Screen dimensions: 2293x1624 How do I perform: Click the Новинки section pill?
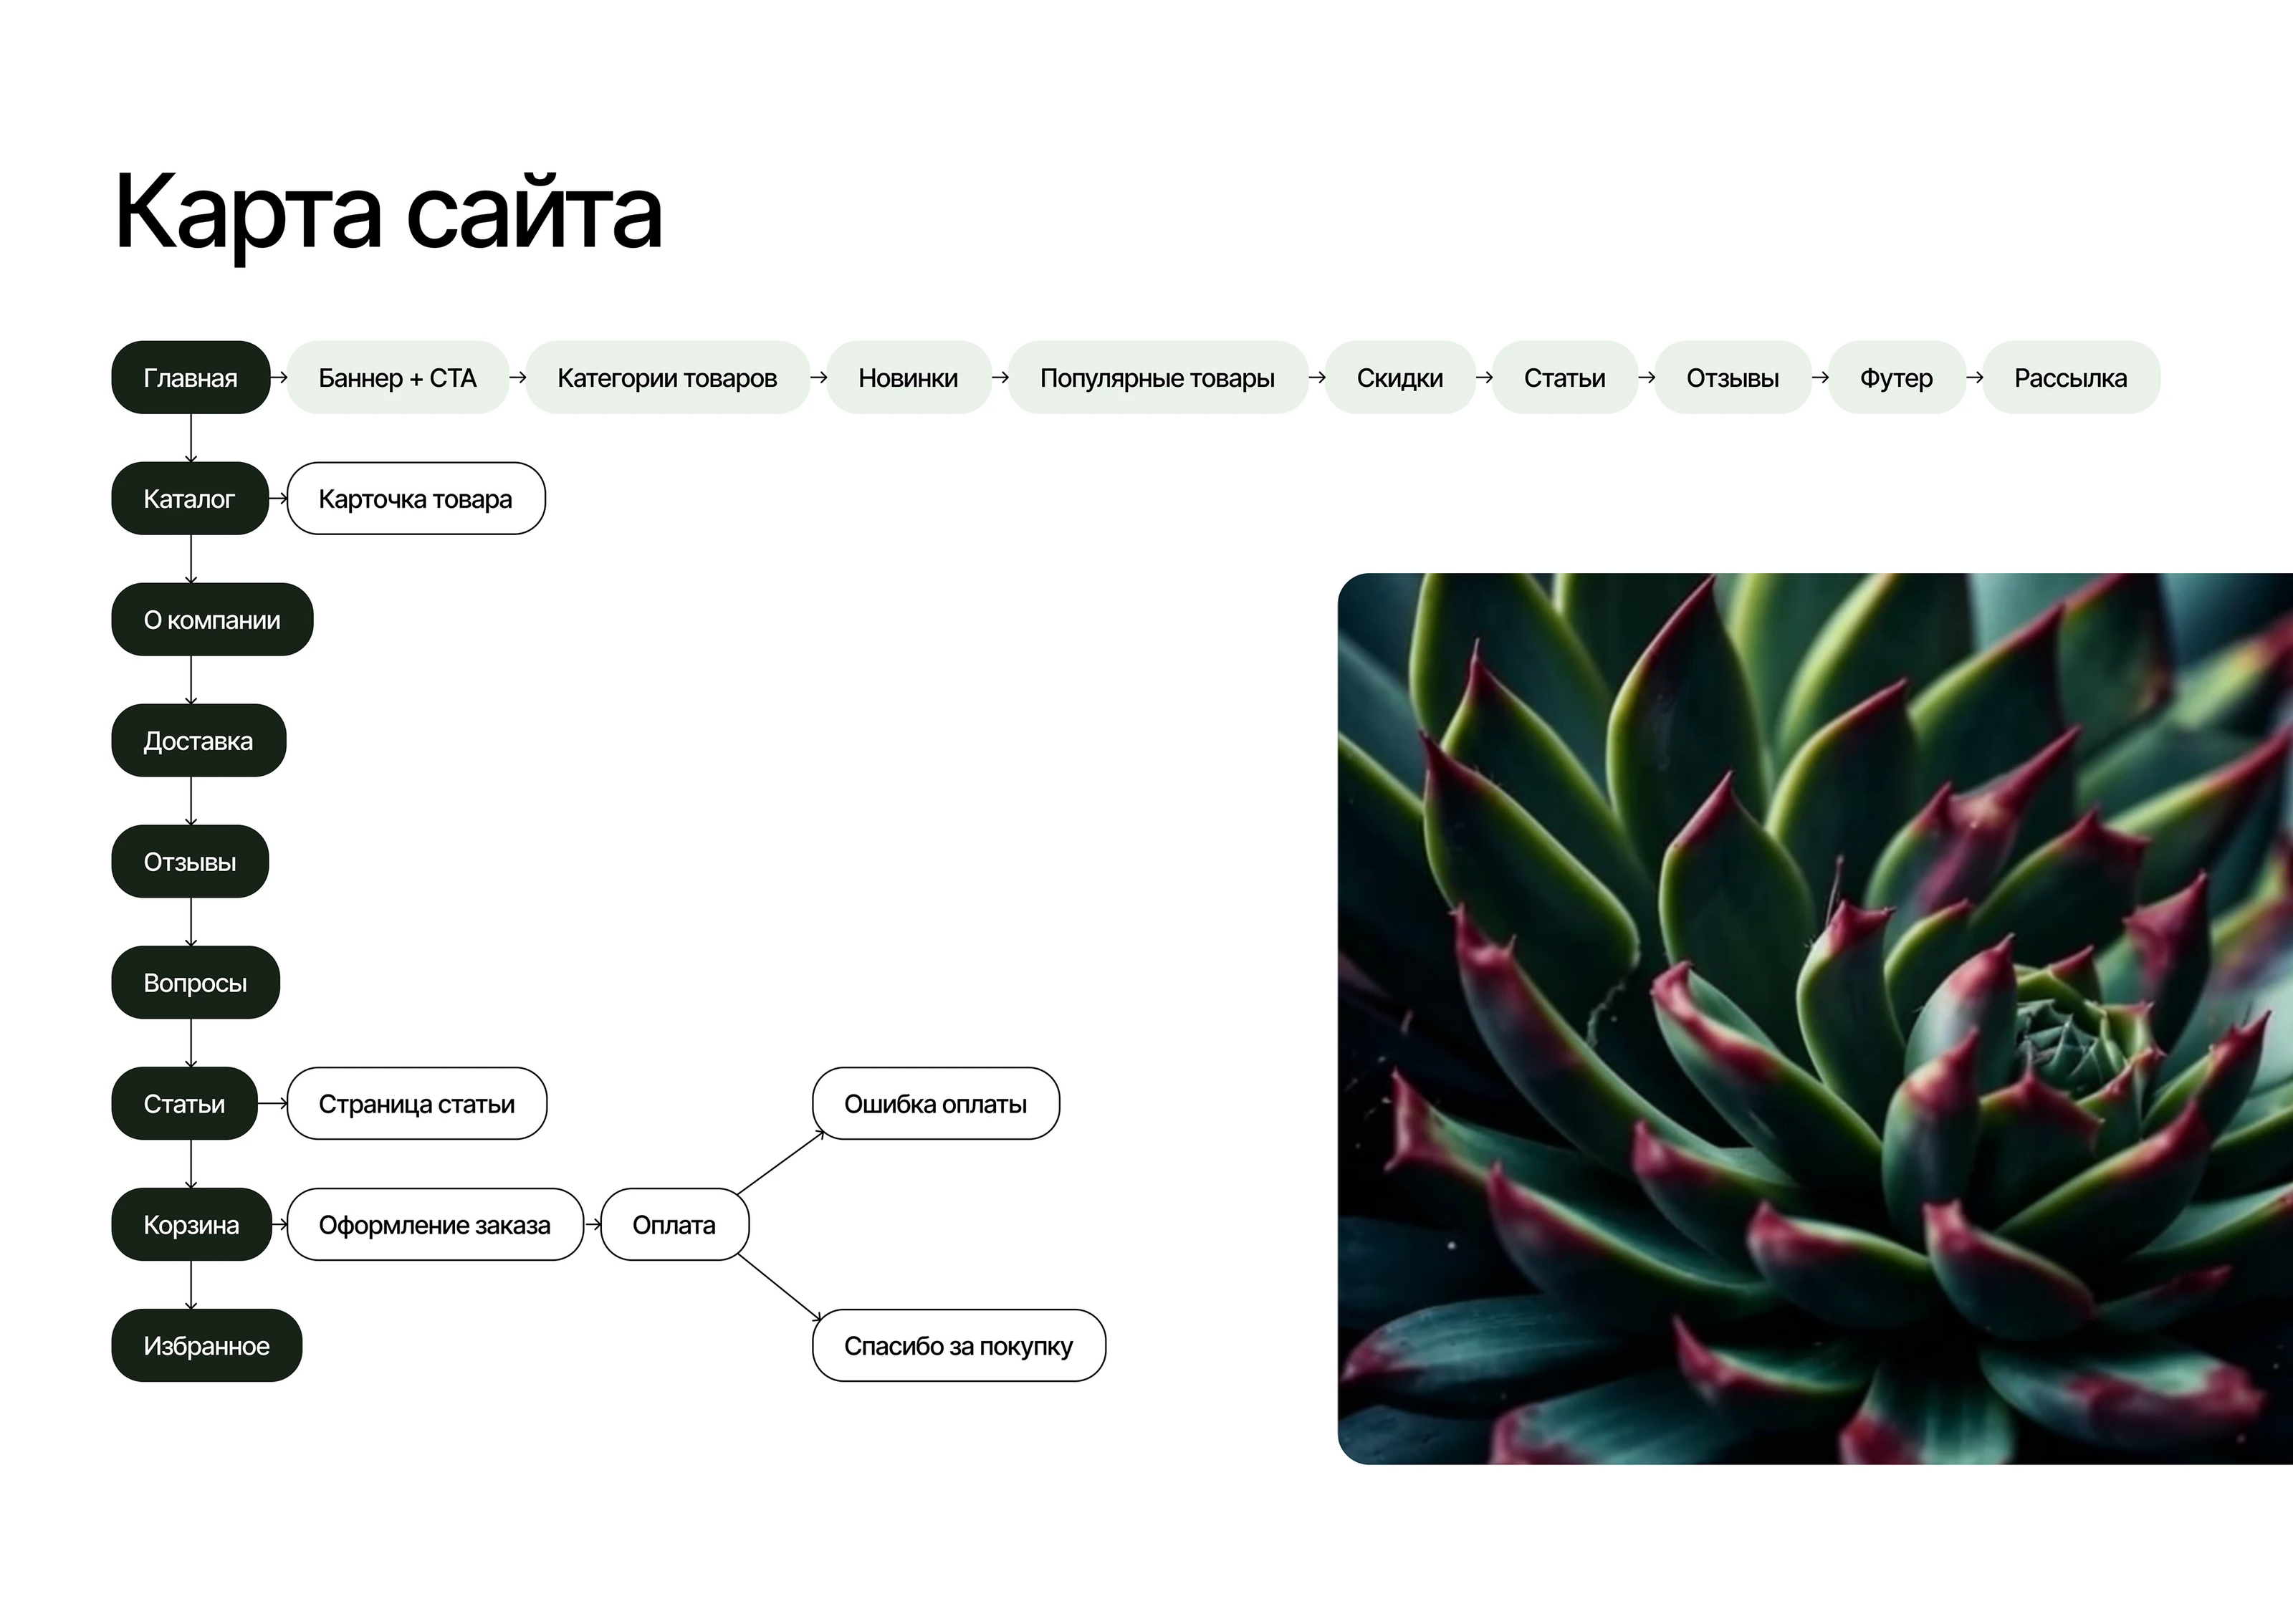tap(908, 378)
